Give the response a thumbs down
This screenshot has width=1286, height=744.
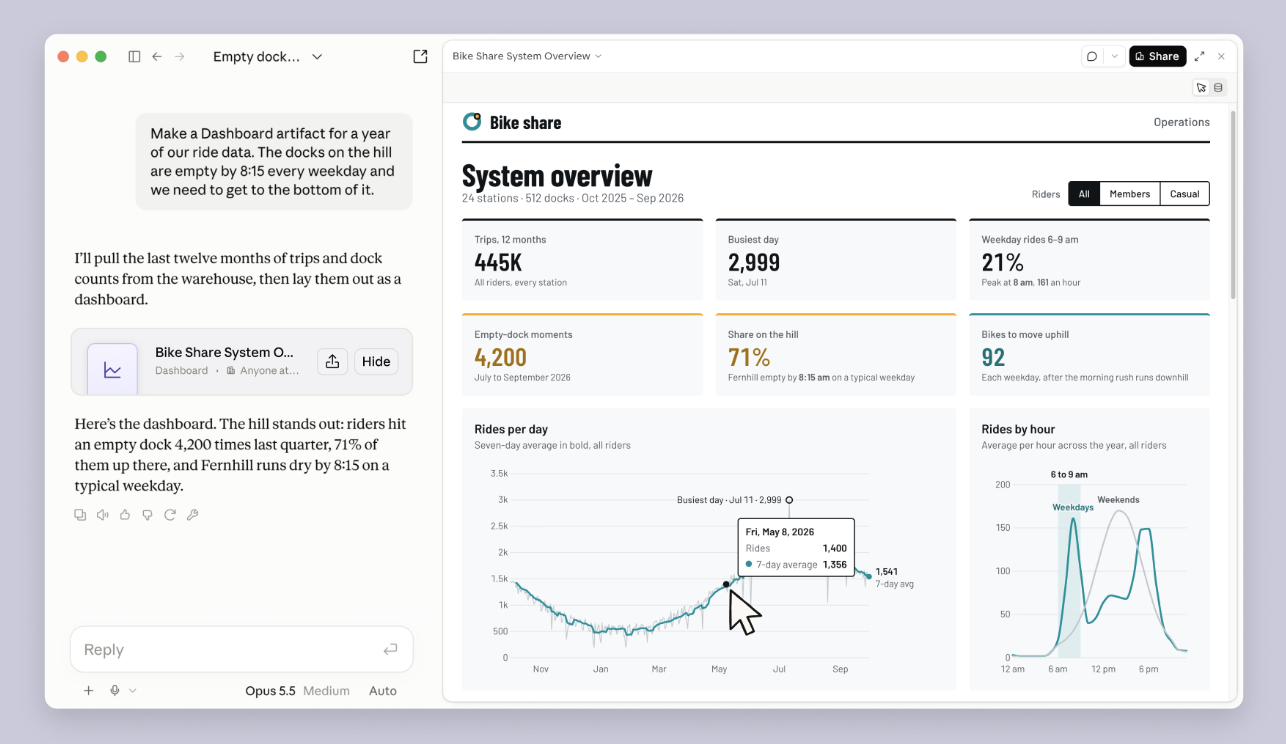(x=147, y=515)
